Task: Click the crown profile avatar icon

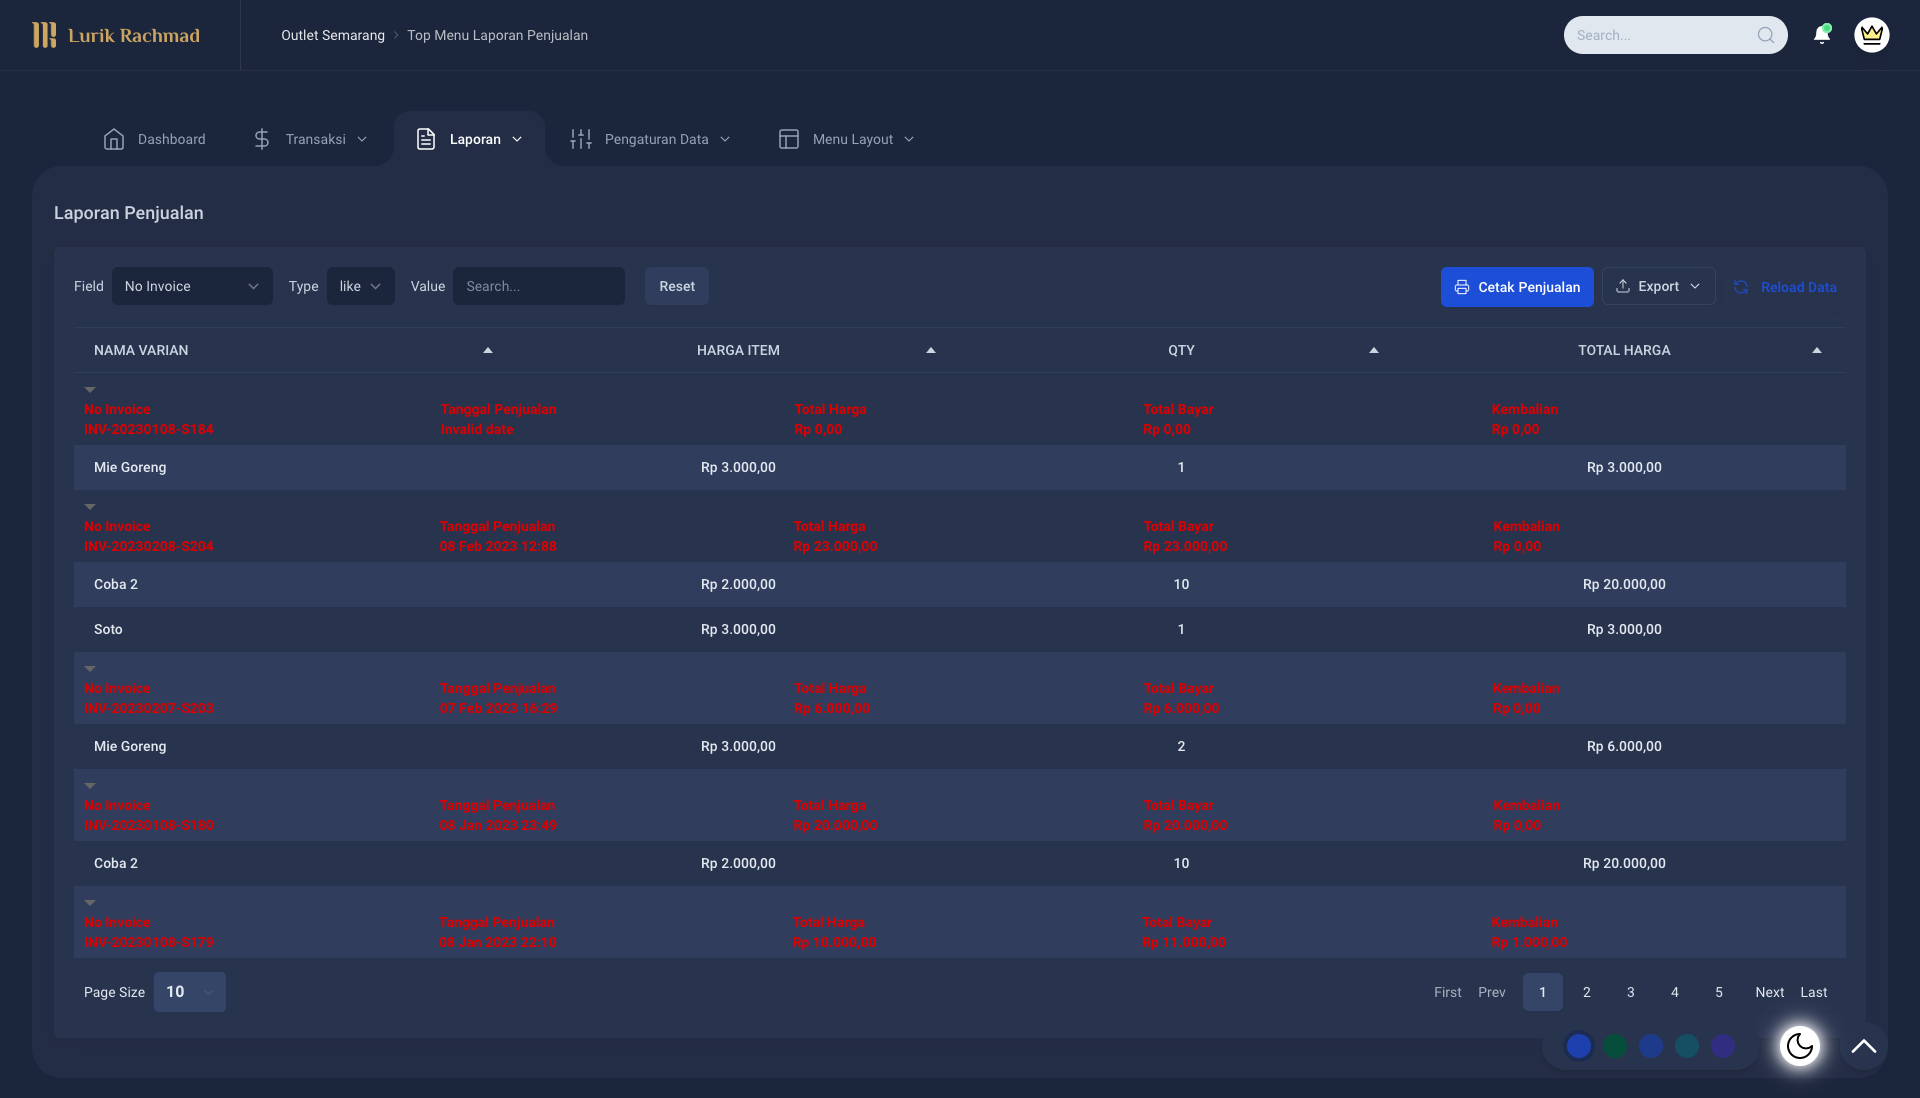Action: point(1871,34)
